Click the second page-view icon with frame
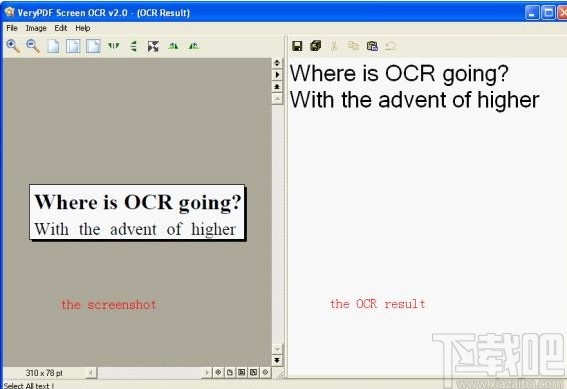The image size is (567, 389). [x=73, y=46]
